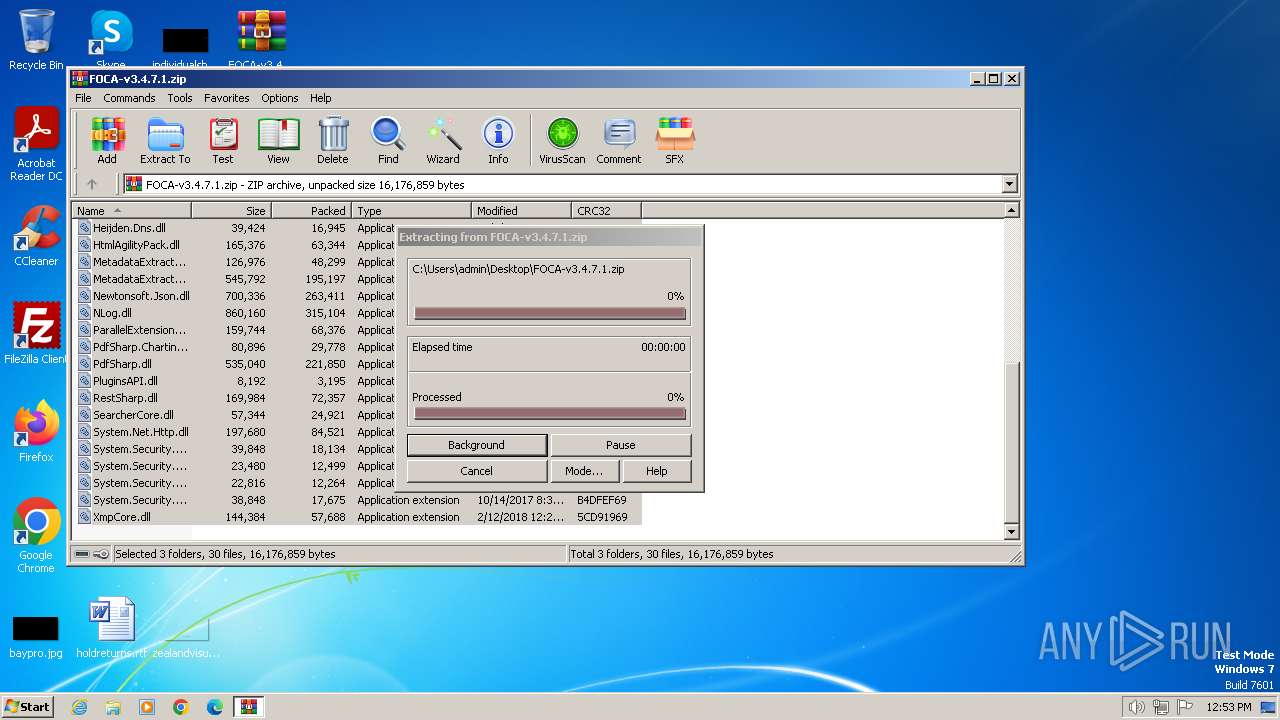Screen dimensions: 1280x720
Task: Start VirusScan on the archive
Action: click(562, 141)
